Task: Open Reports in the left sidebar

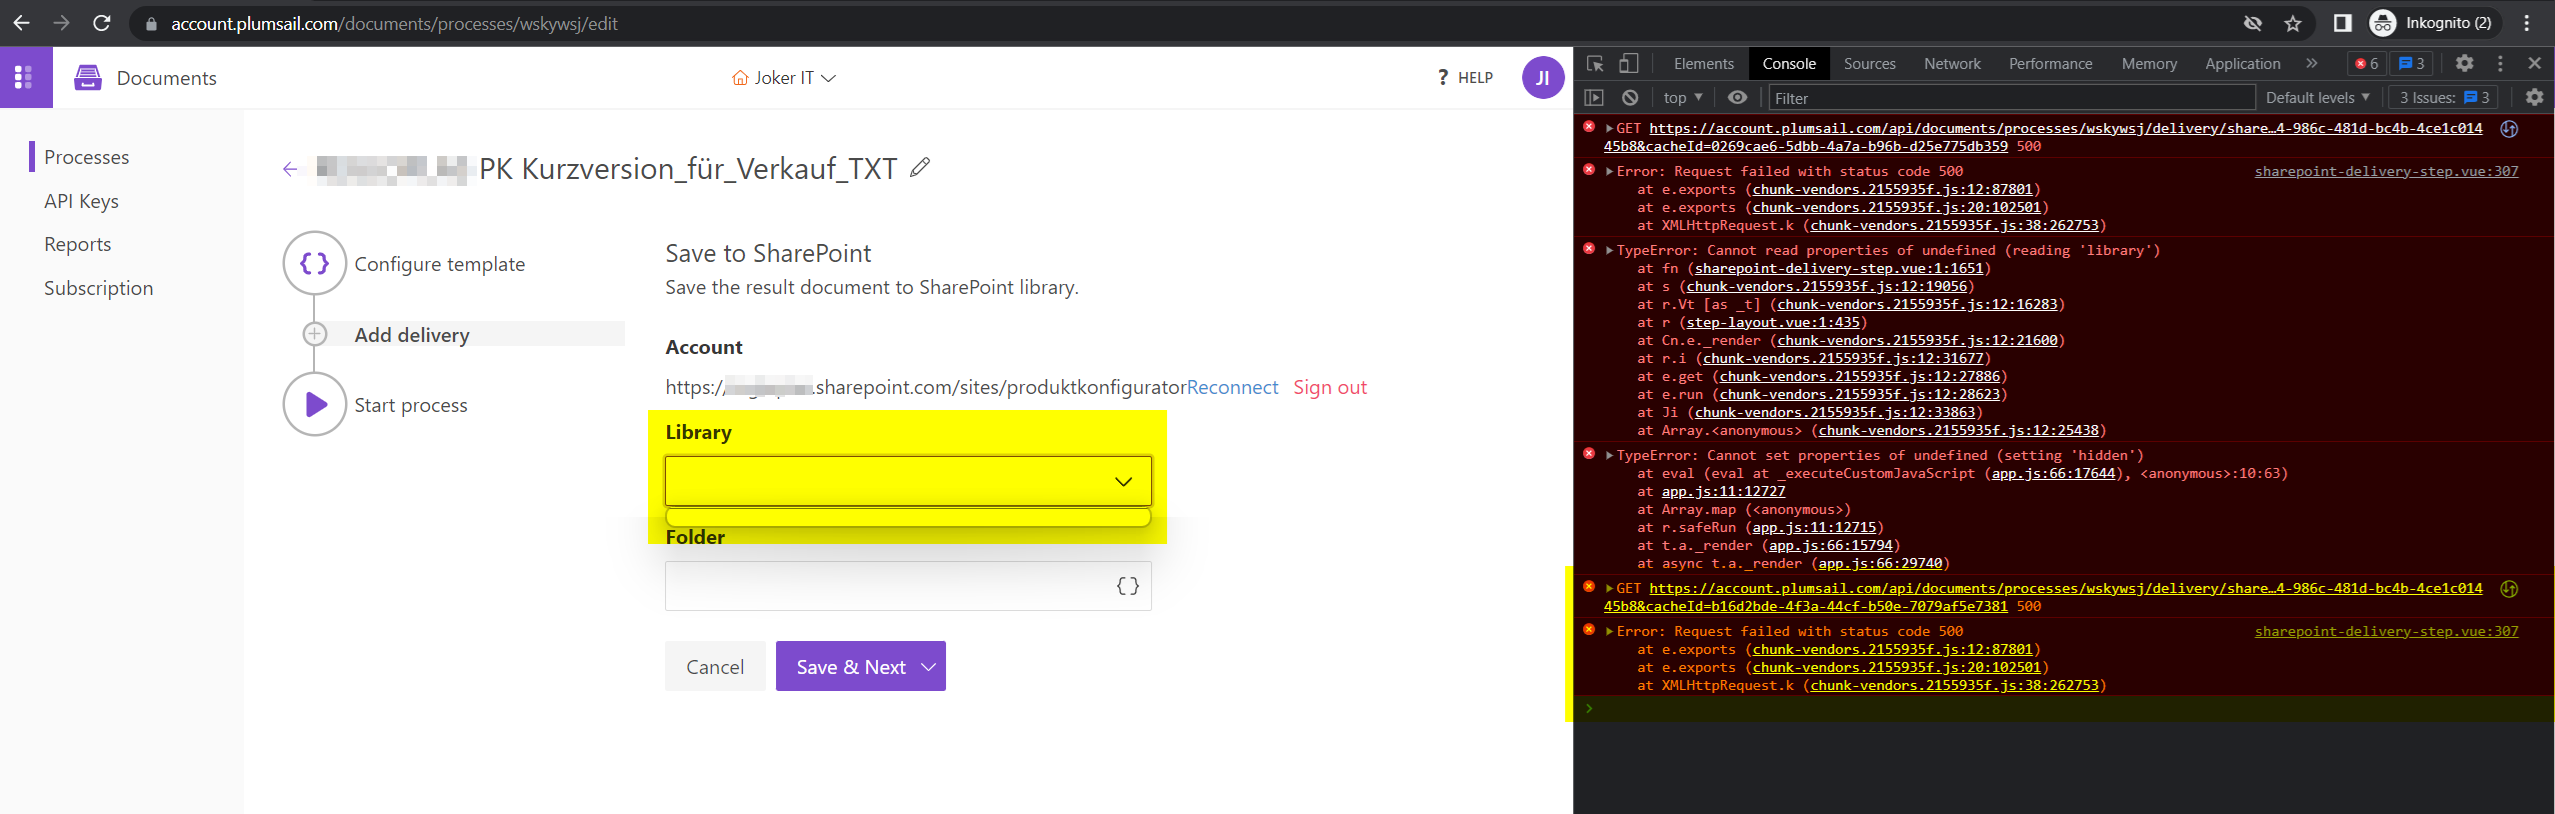Action: coord(78,244)
